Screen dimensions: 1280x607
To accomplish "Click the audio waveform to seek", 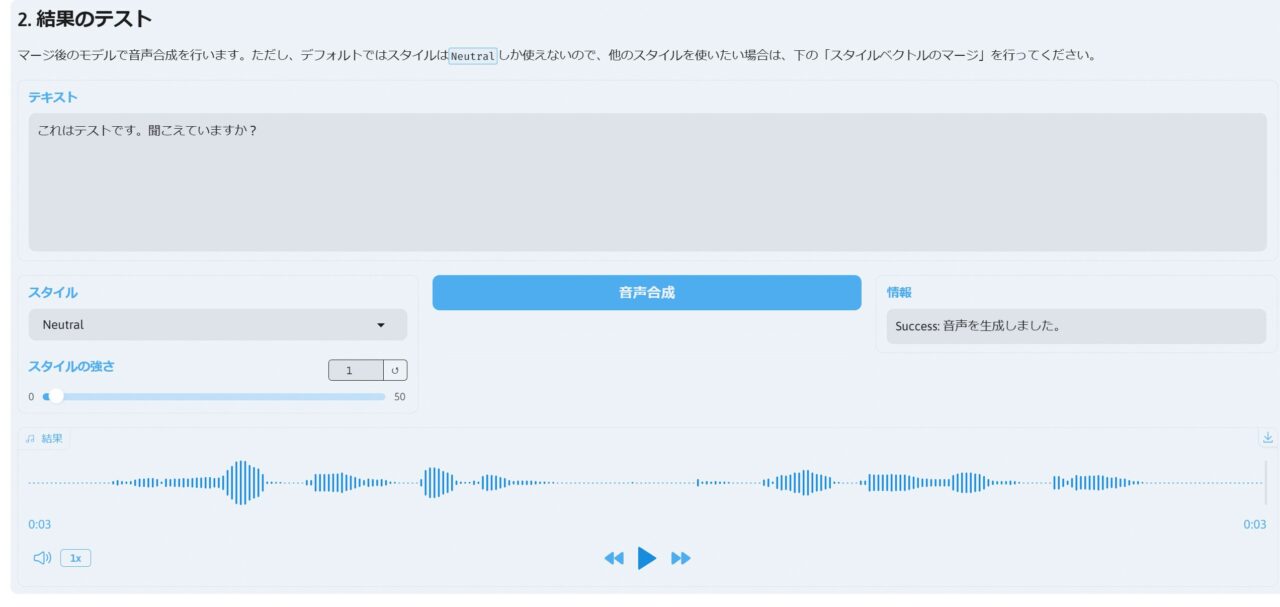I will [647, 483].
